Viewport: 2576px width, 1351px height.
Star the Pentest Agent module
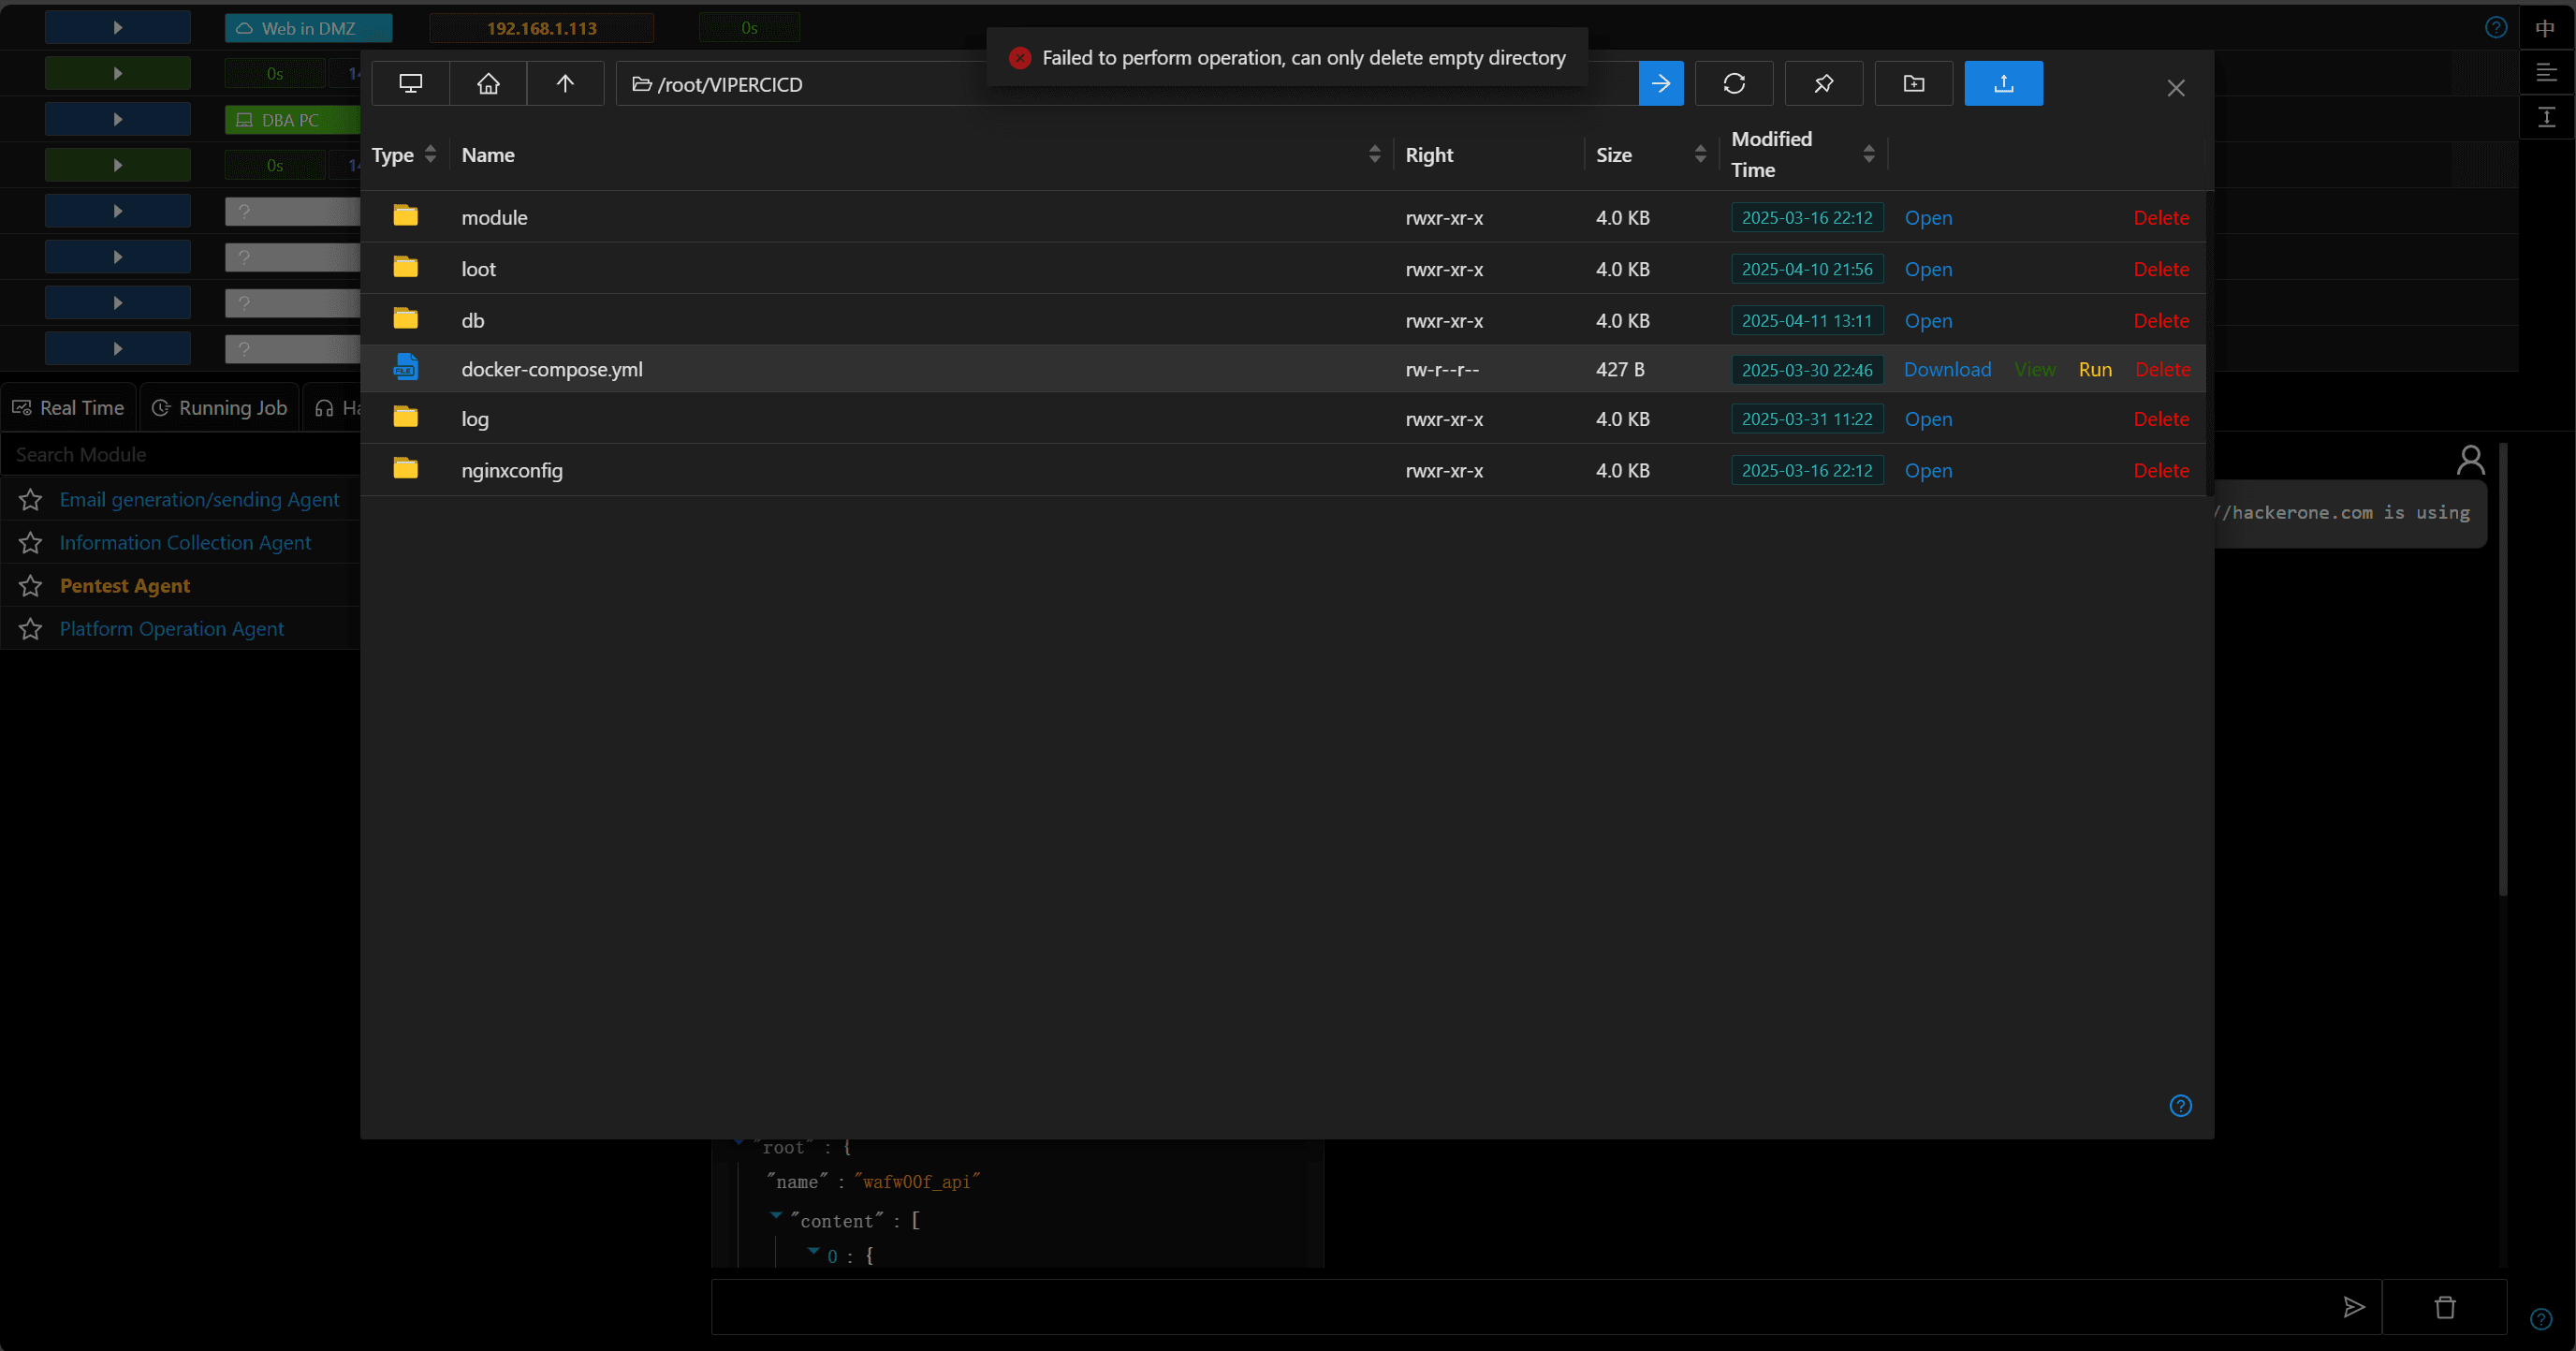pyautogui.click(x=31, y=586)
